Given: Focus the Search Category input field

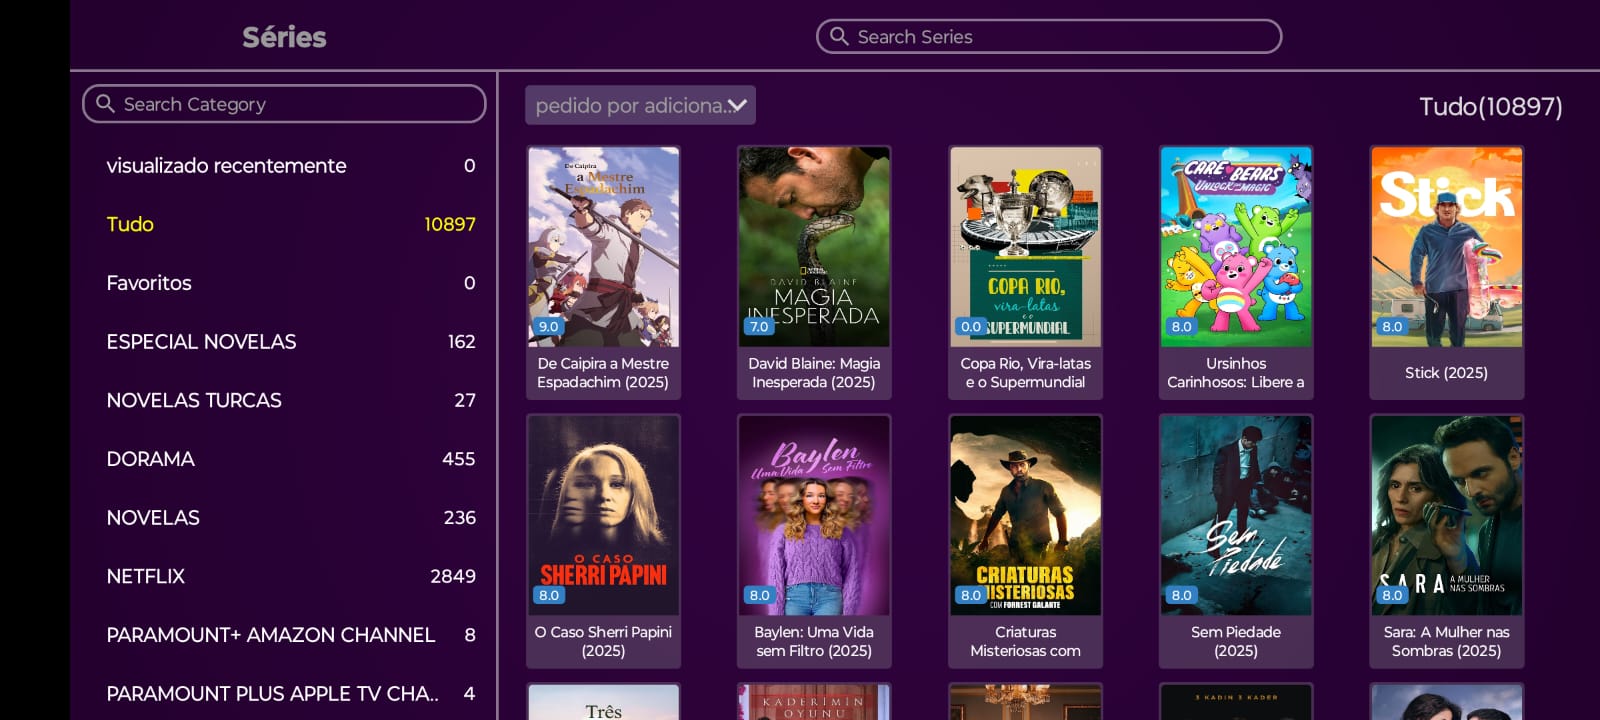Looking at the screenshot, I should point(284,103).
